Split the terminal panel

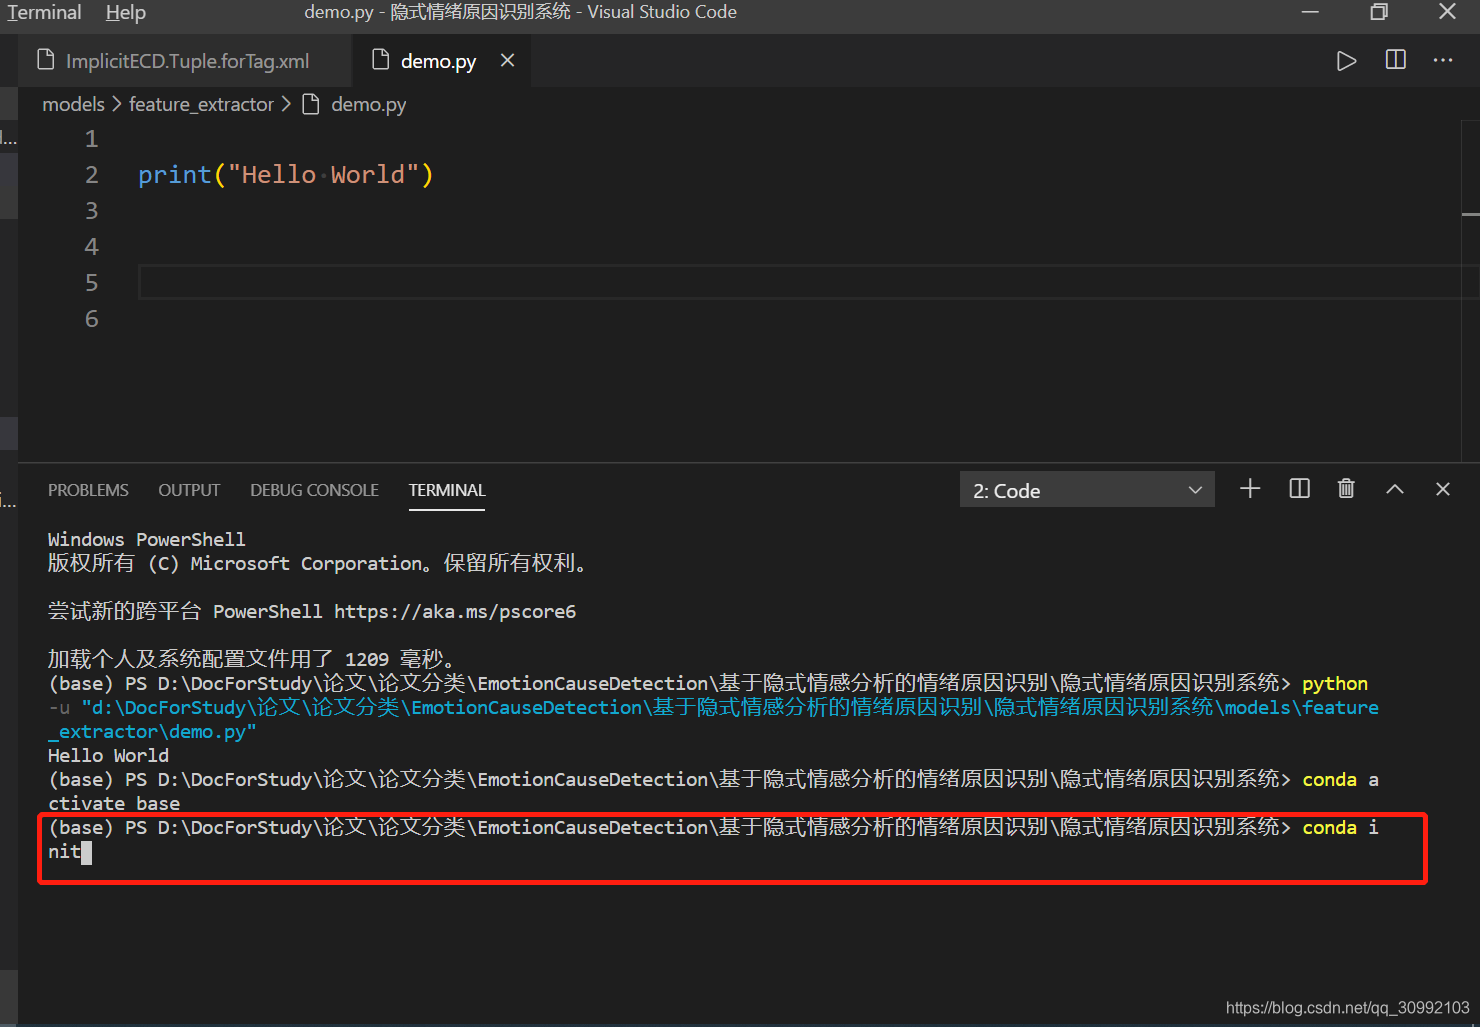coord(1299,488)
